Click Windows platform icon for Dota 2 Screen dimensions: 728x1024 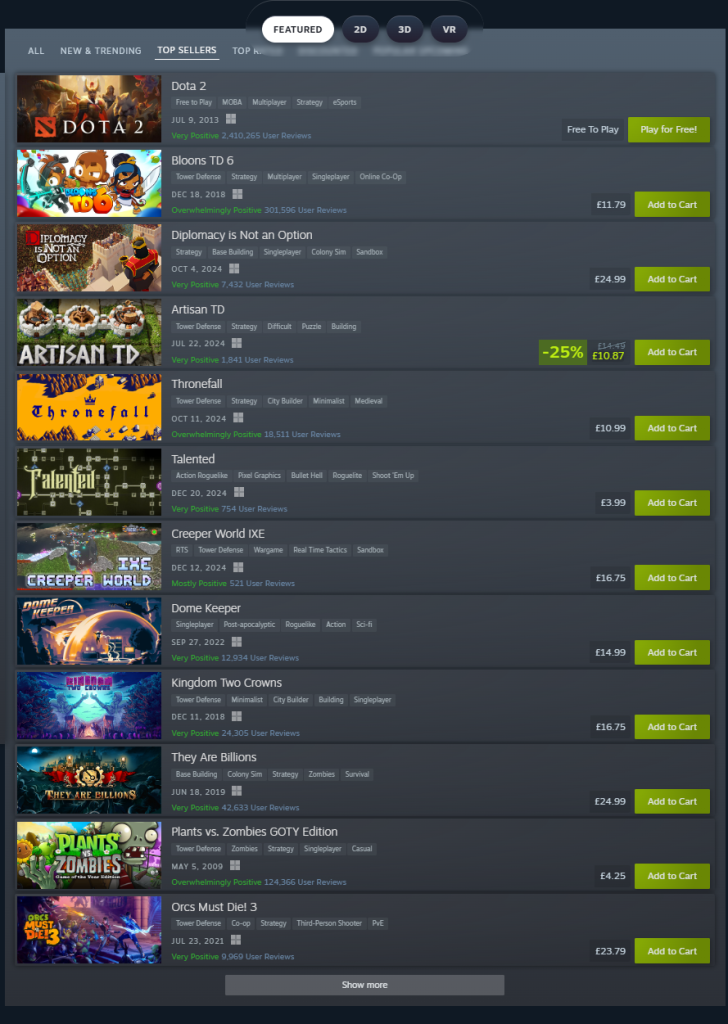click(230, 119)
